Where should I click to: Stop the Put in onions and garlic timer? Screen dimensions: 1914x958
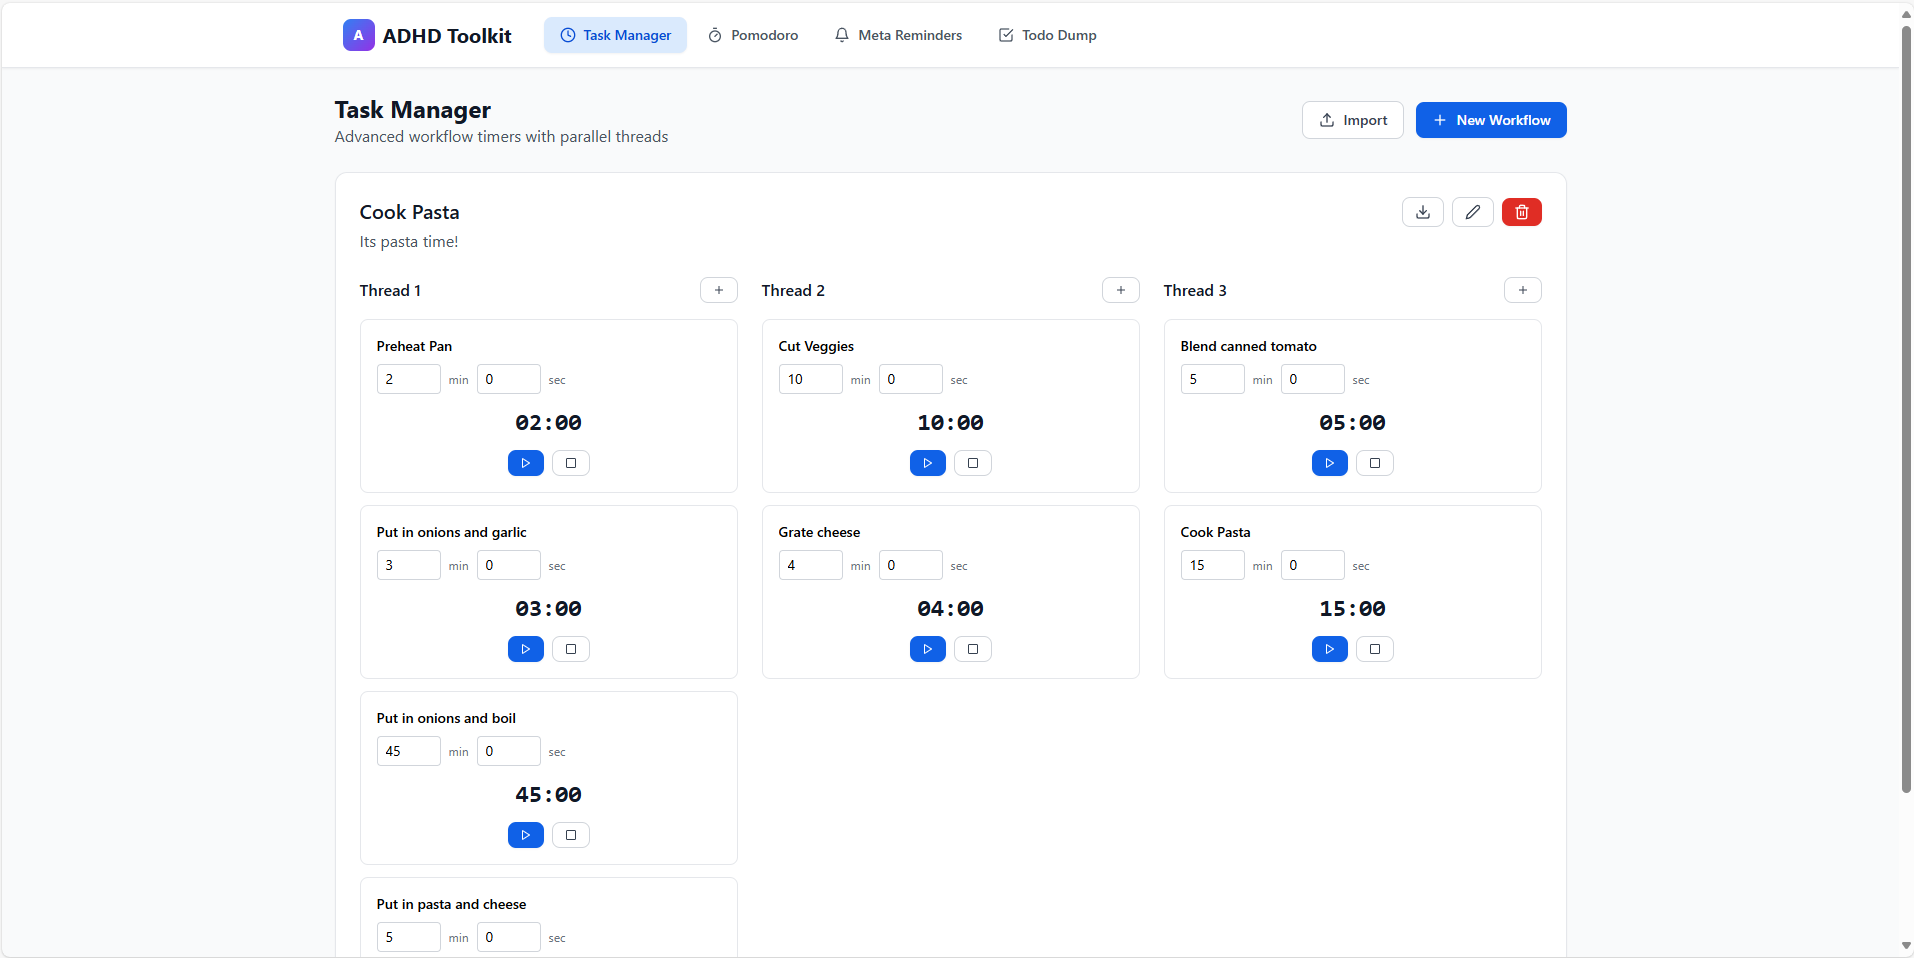point(571,649)
